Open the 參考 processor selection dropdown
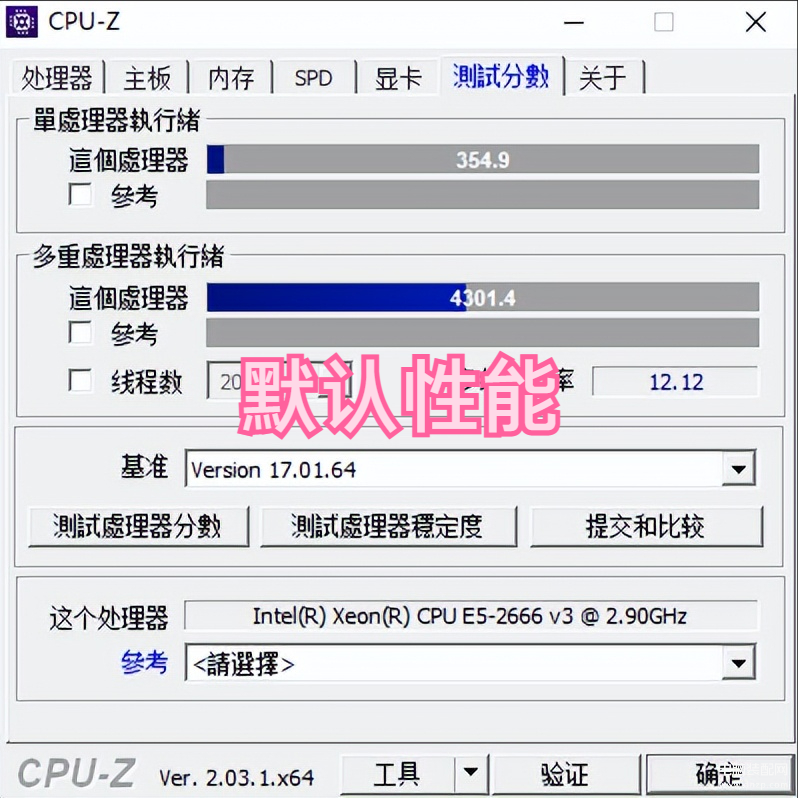The width and height of the screenshot is (798, 798). point(738,663)
